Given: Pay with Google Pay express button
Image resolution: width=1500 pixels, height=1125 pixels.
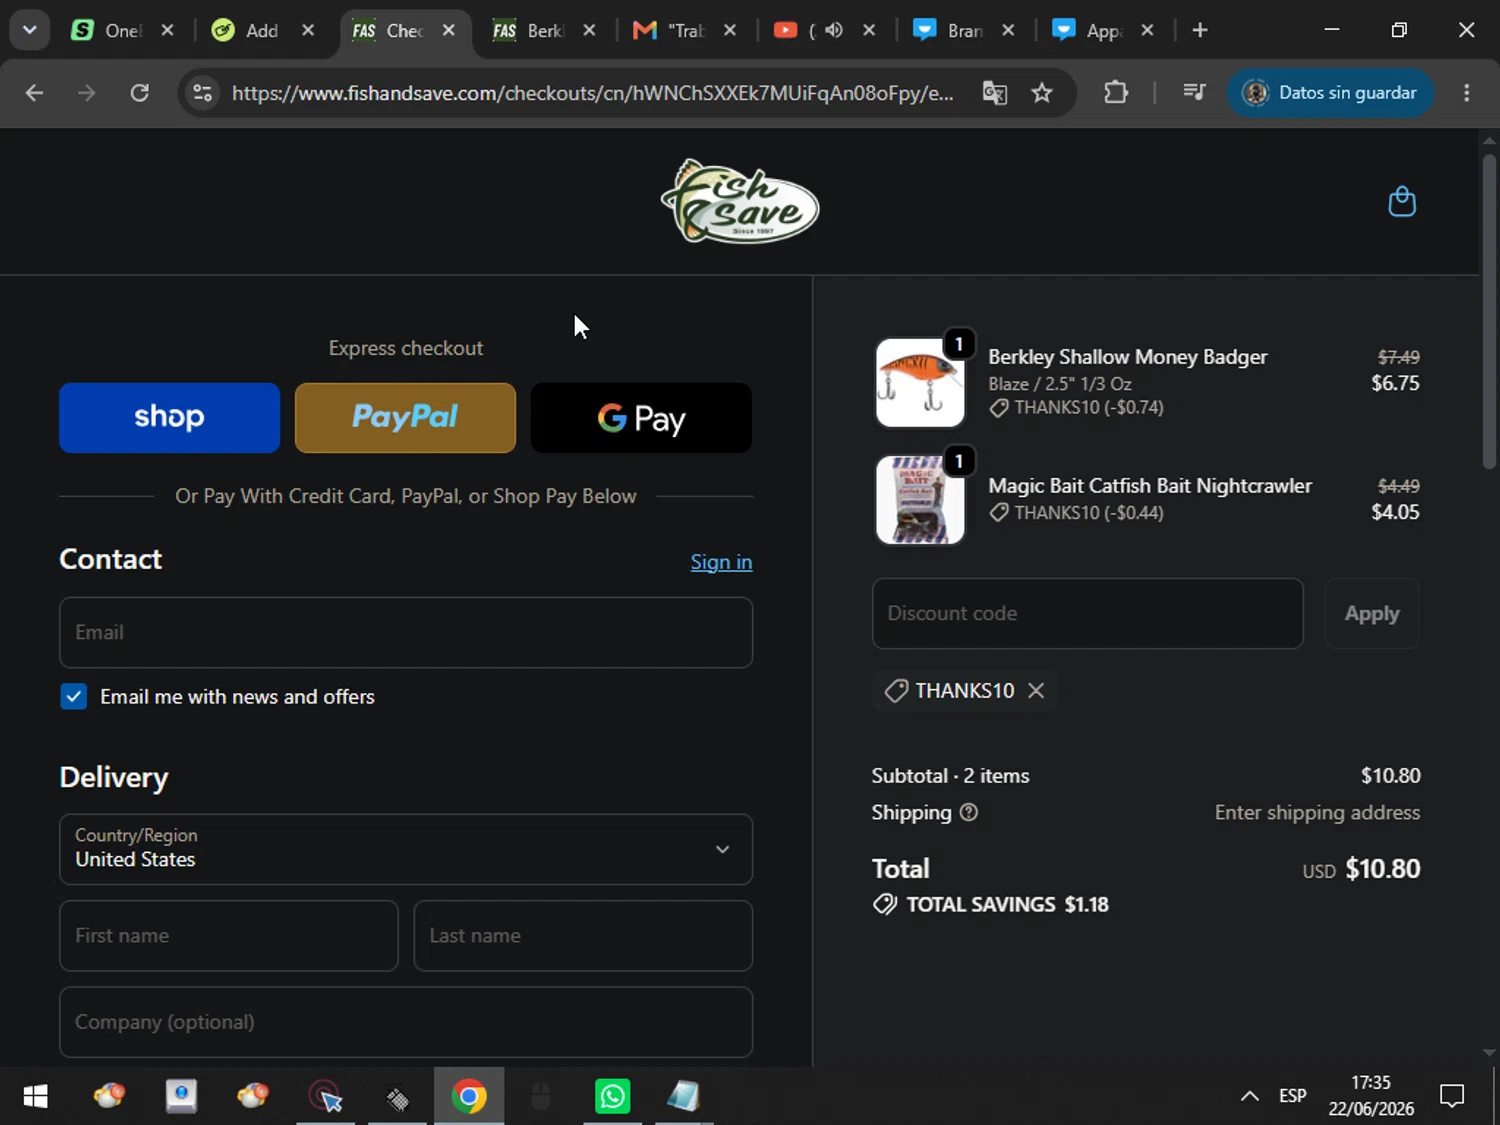Looking at the screenshot, I should 641,418.
